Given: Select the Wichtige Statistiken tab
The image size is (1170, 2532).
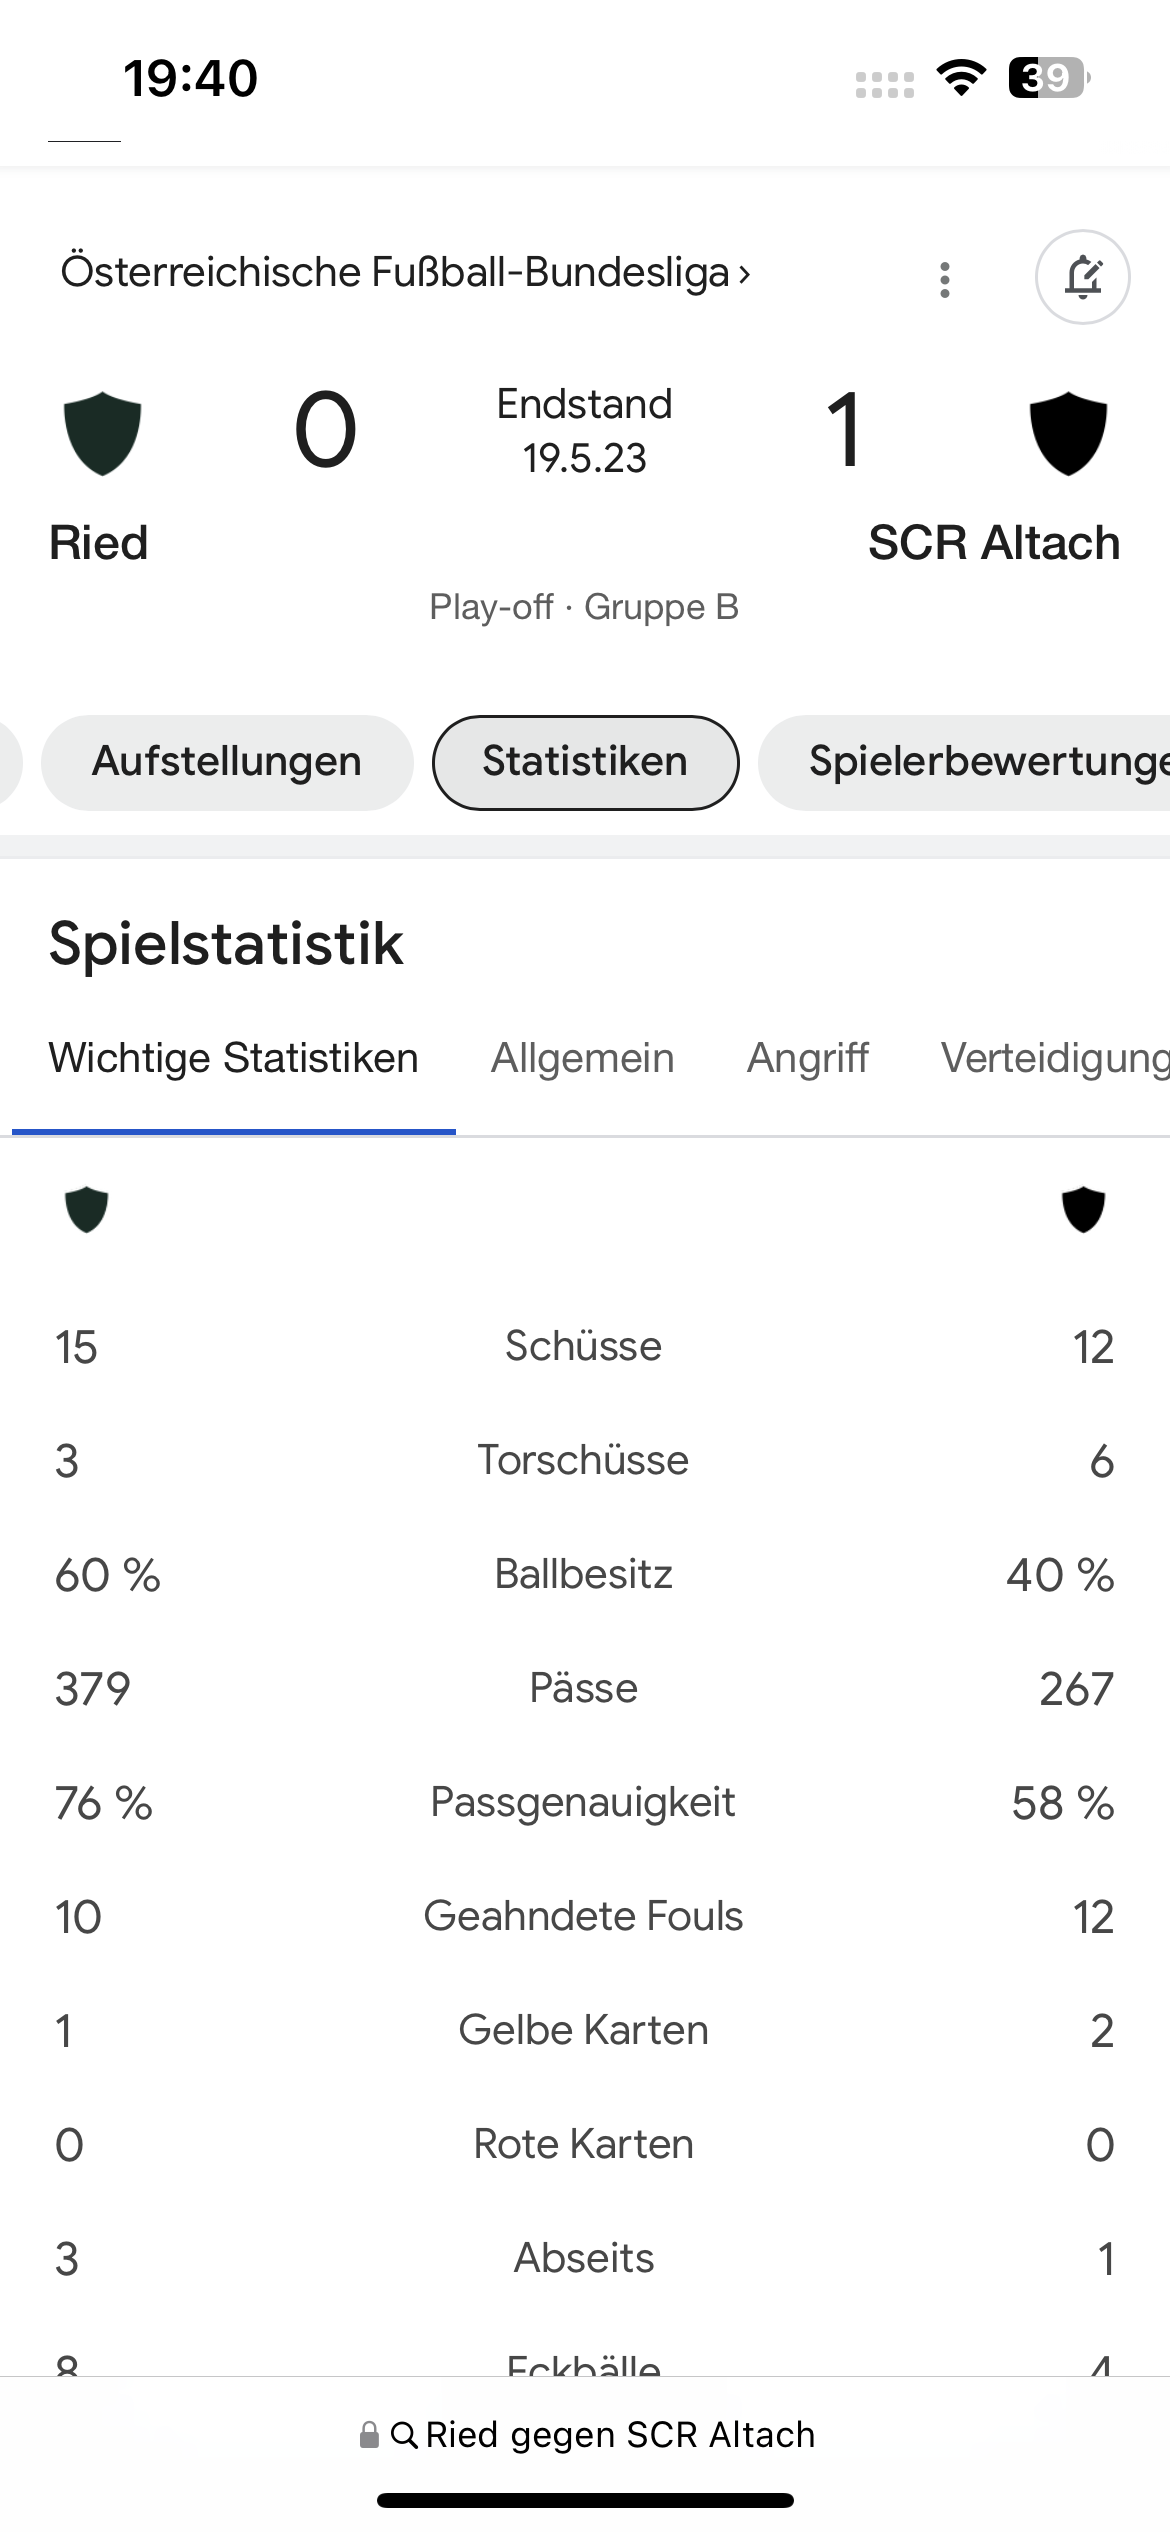Looking at the screenshot, I should [x=234, y=1058].
